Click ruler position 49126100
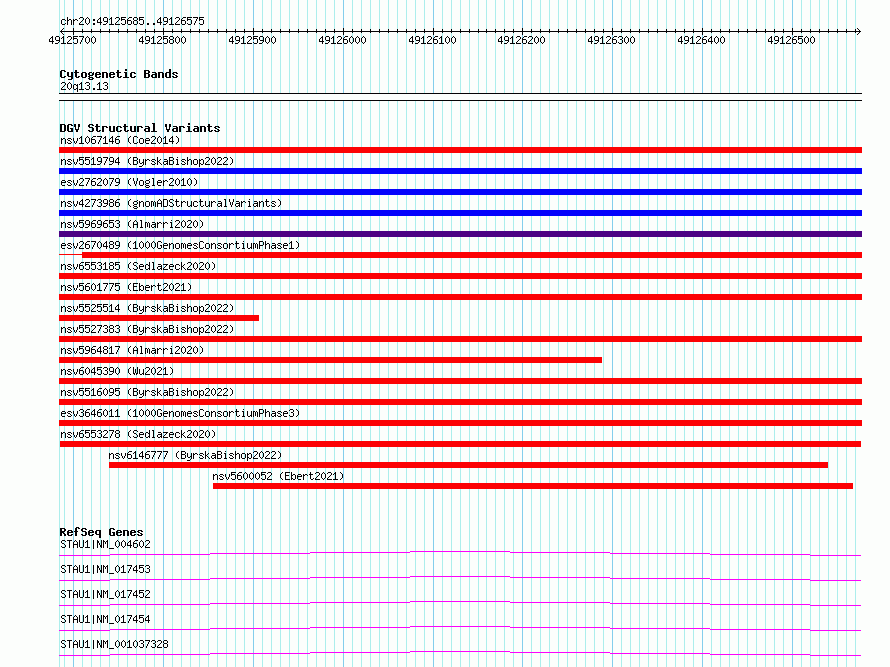The width and height of the screenshot is (890, 667). coord(433,40)
